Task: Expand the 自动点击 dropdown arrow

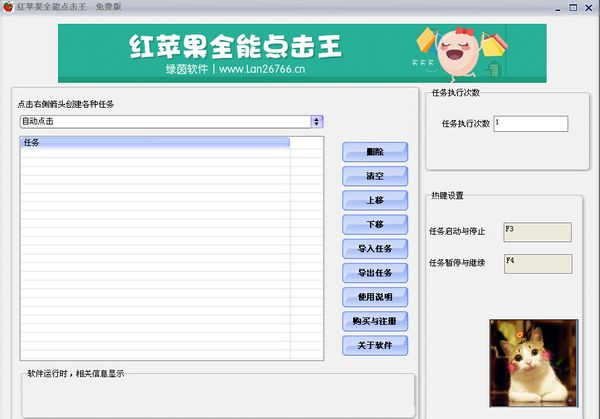Action: (x=317, y=121)
